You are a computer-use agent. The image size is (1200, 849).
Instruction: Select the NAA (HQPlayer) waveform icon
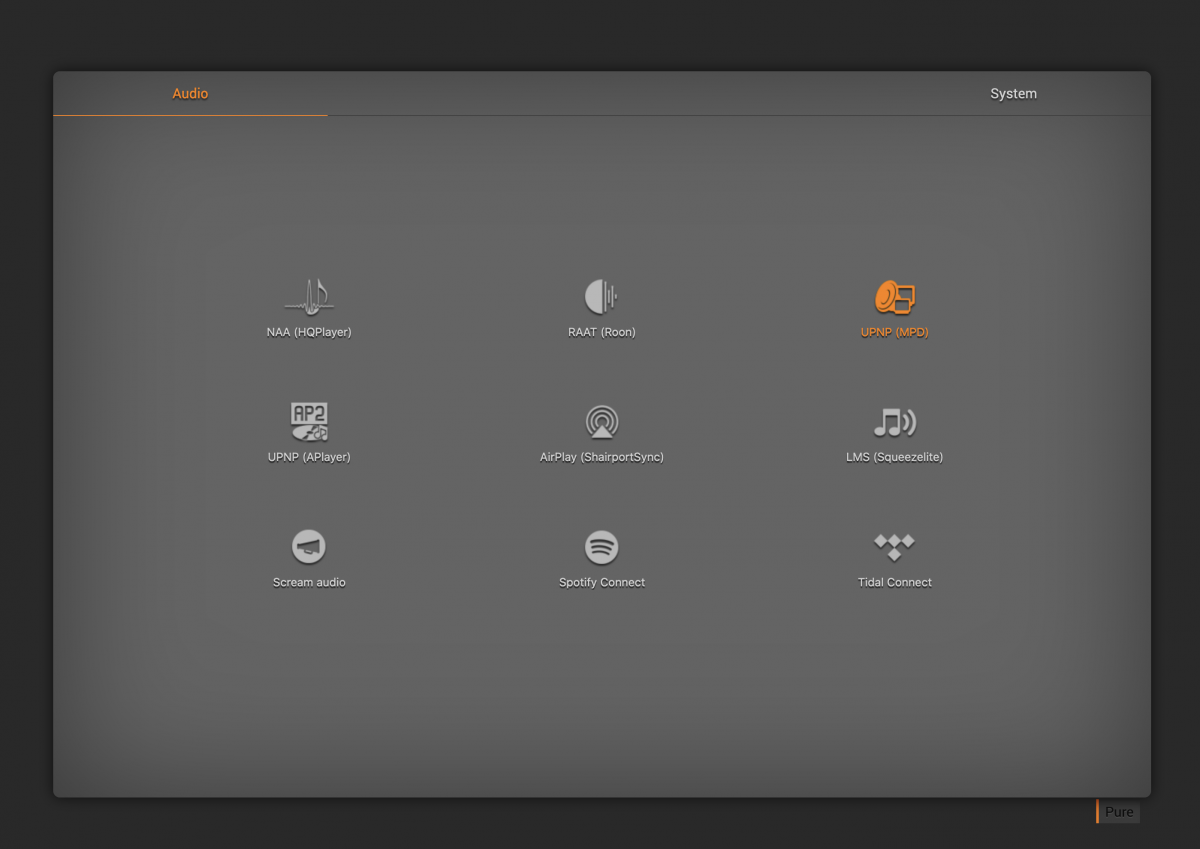point(309,297)
